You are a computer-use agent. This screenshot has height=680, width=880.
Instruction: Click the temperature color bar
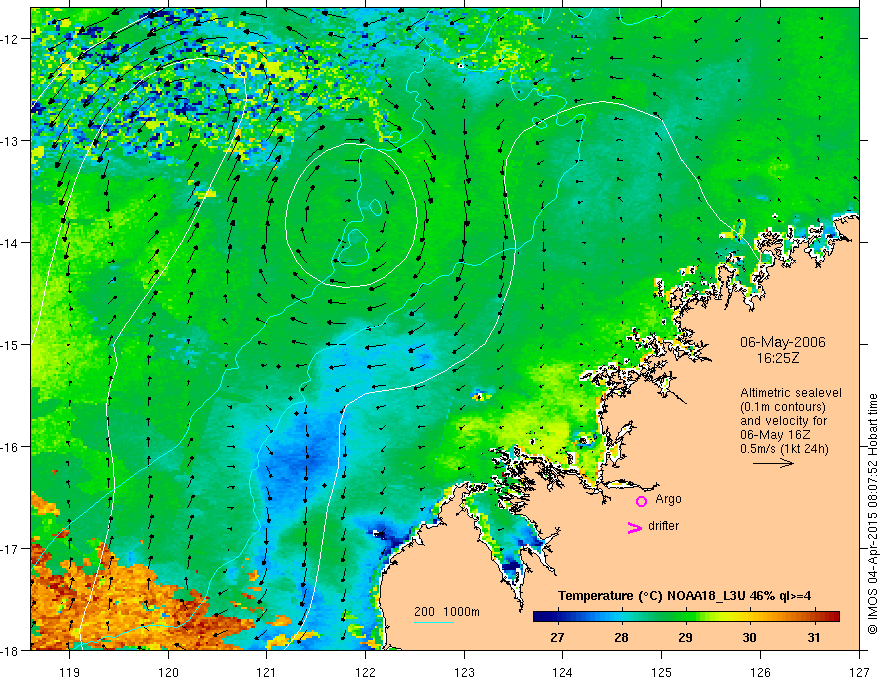pyautogui.click(x=686, y=617)
